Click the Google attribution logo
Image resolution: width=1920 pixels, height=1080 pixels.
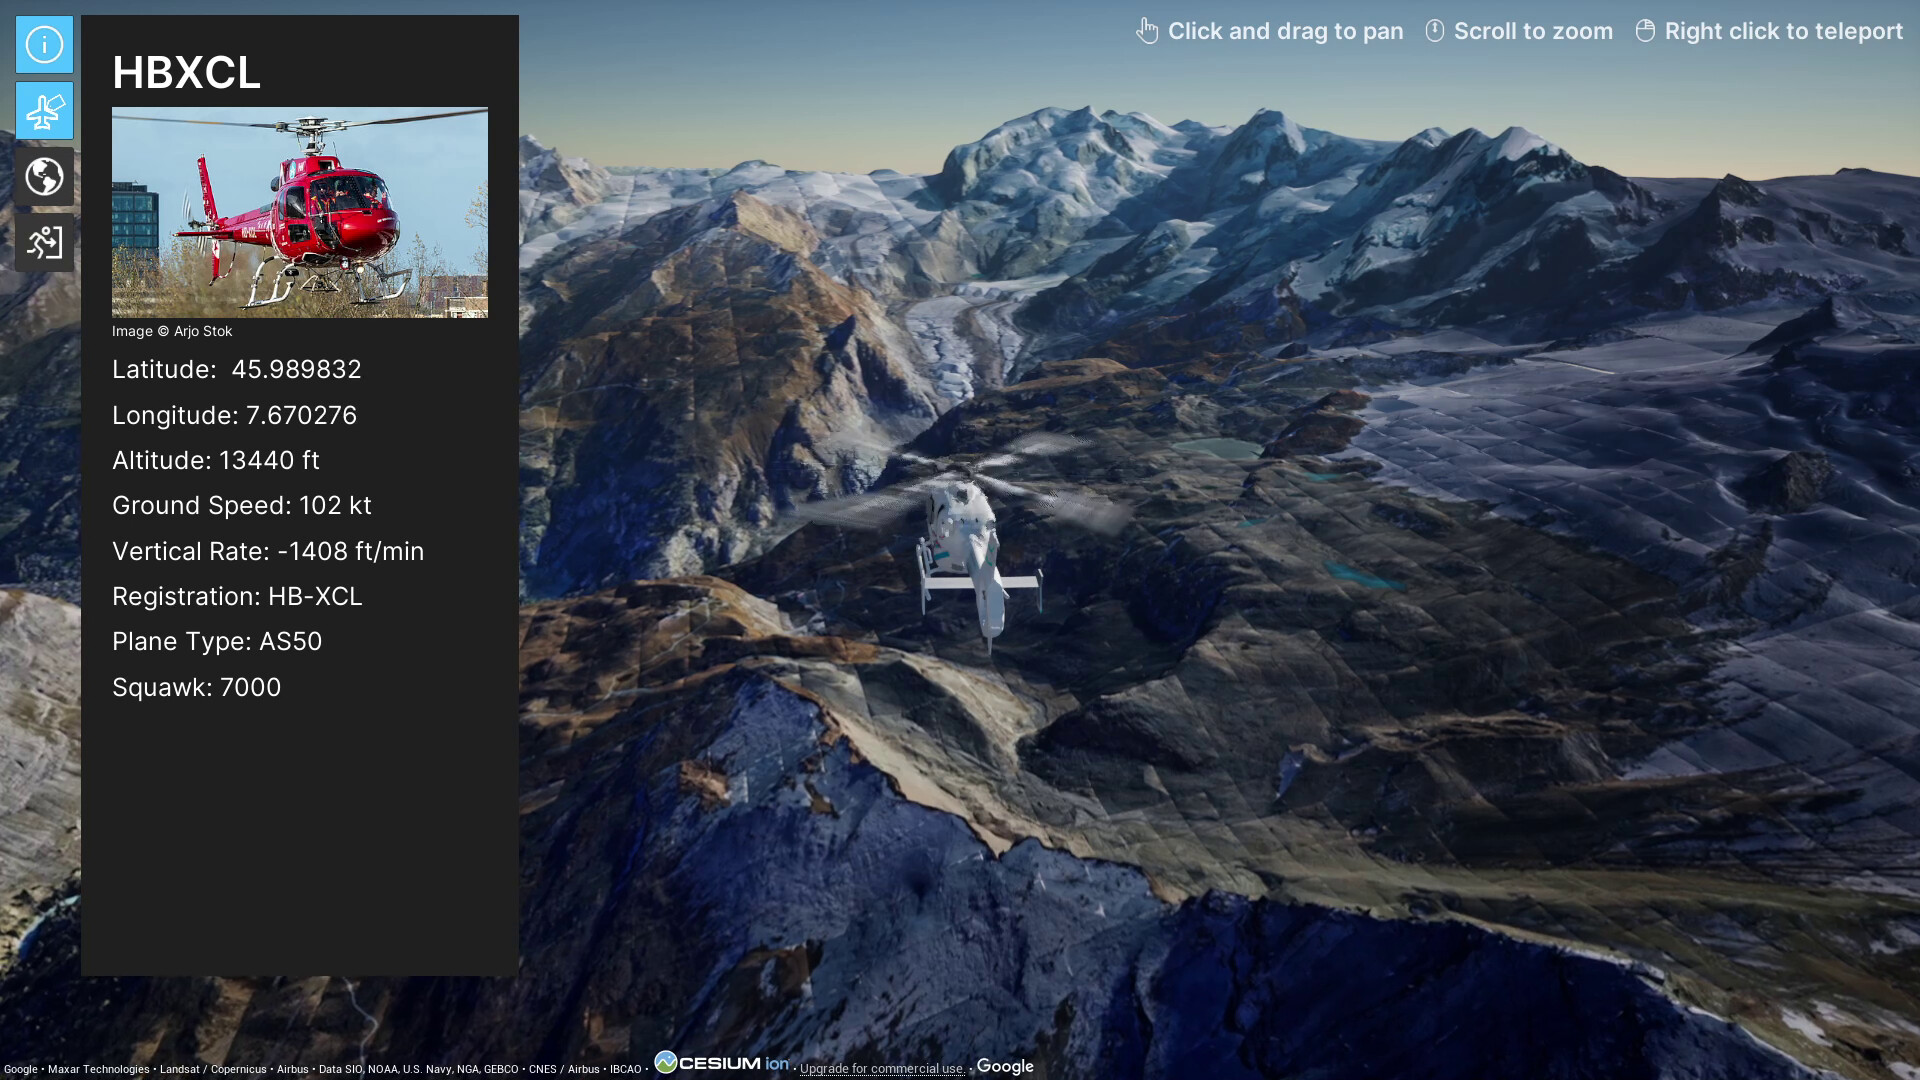click(1006, 1066)
